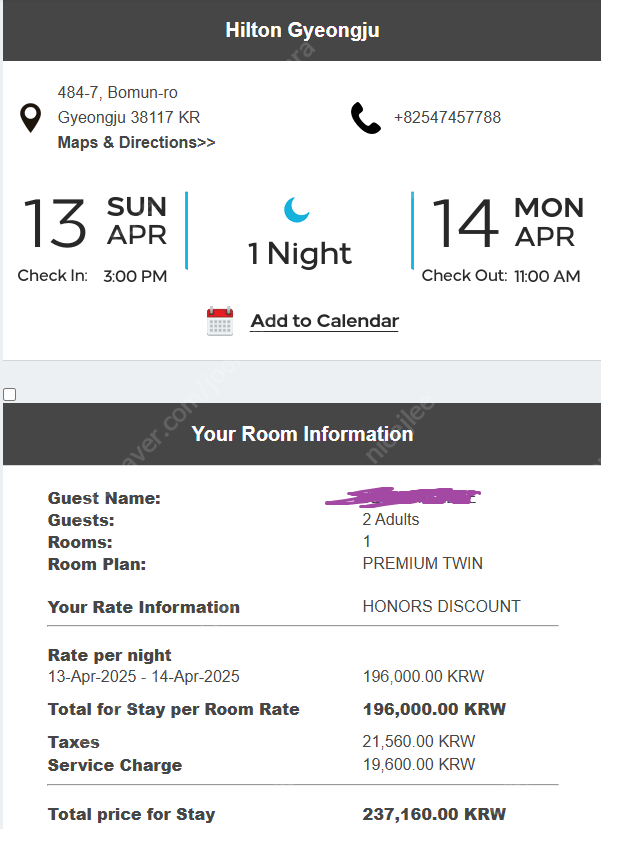Click the redacted guest name scribble
The width and height of the screenshot is (641, 843).
pyautogui.click(x=403, y=496)
